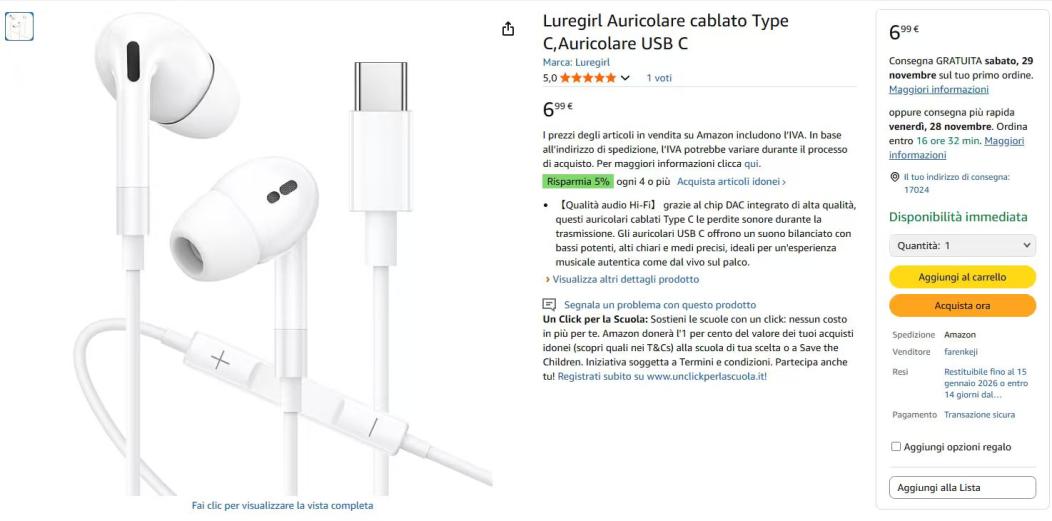The height and width of the screenshot is (521, 1052).
Task: Click the Acquista ora button
Action: (x=962, y=306)
